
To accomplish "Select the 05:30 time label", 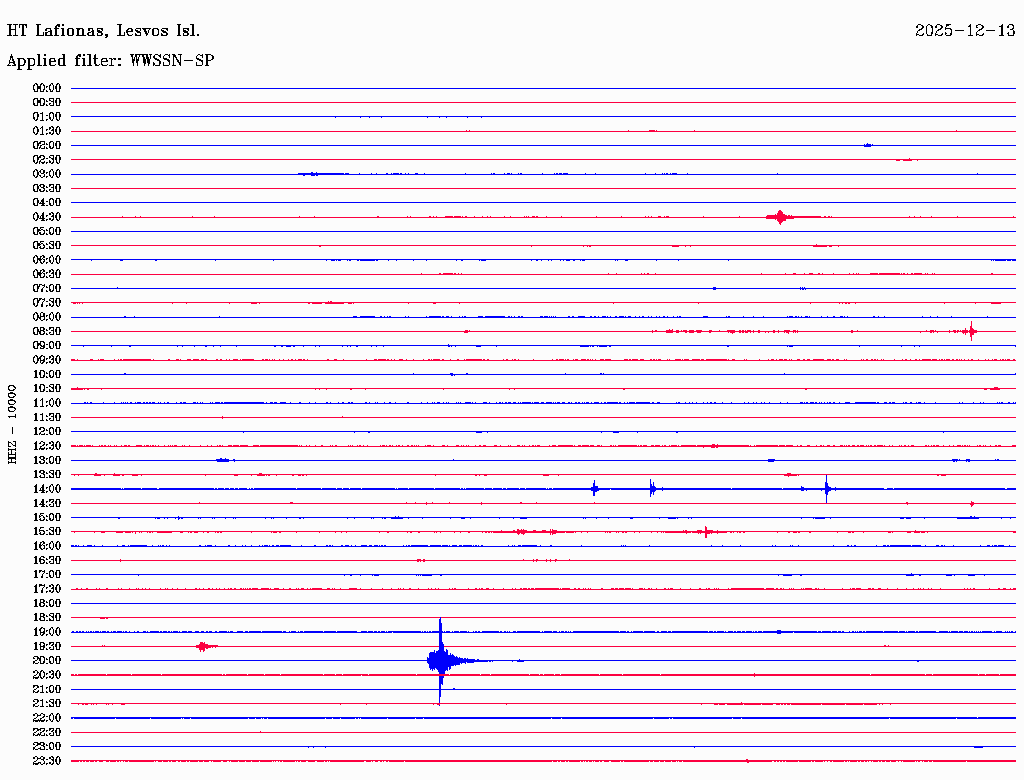I will [x=47, y=246].
